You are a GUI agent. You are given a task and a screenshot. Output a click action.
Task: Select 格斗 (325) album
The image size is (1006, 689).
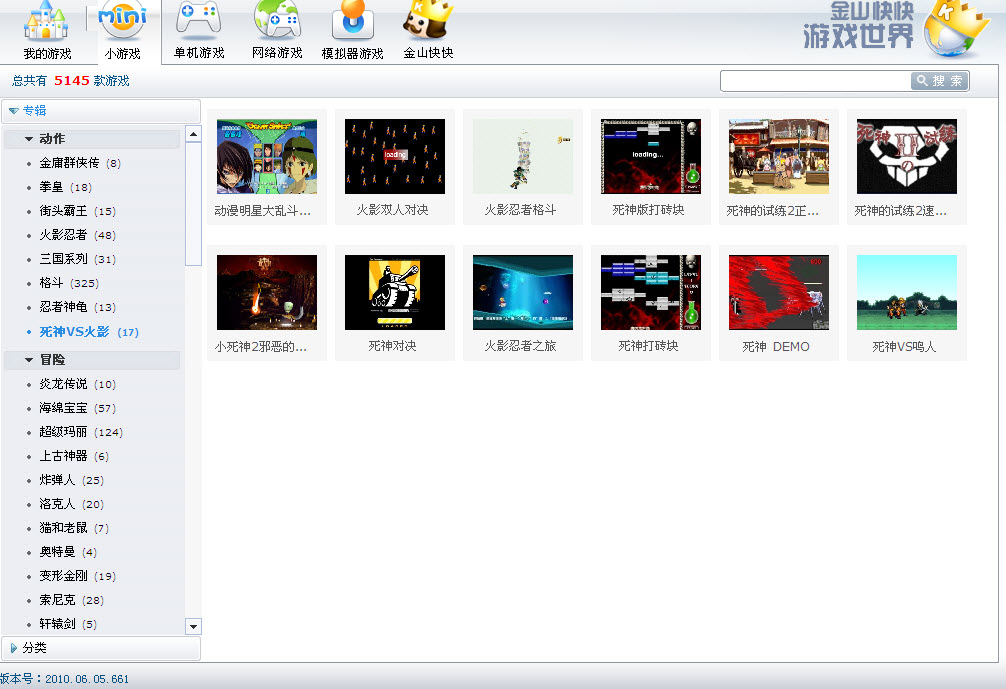(x=69, y=283)
